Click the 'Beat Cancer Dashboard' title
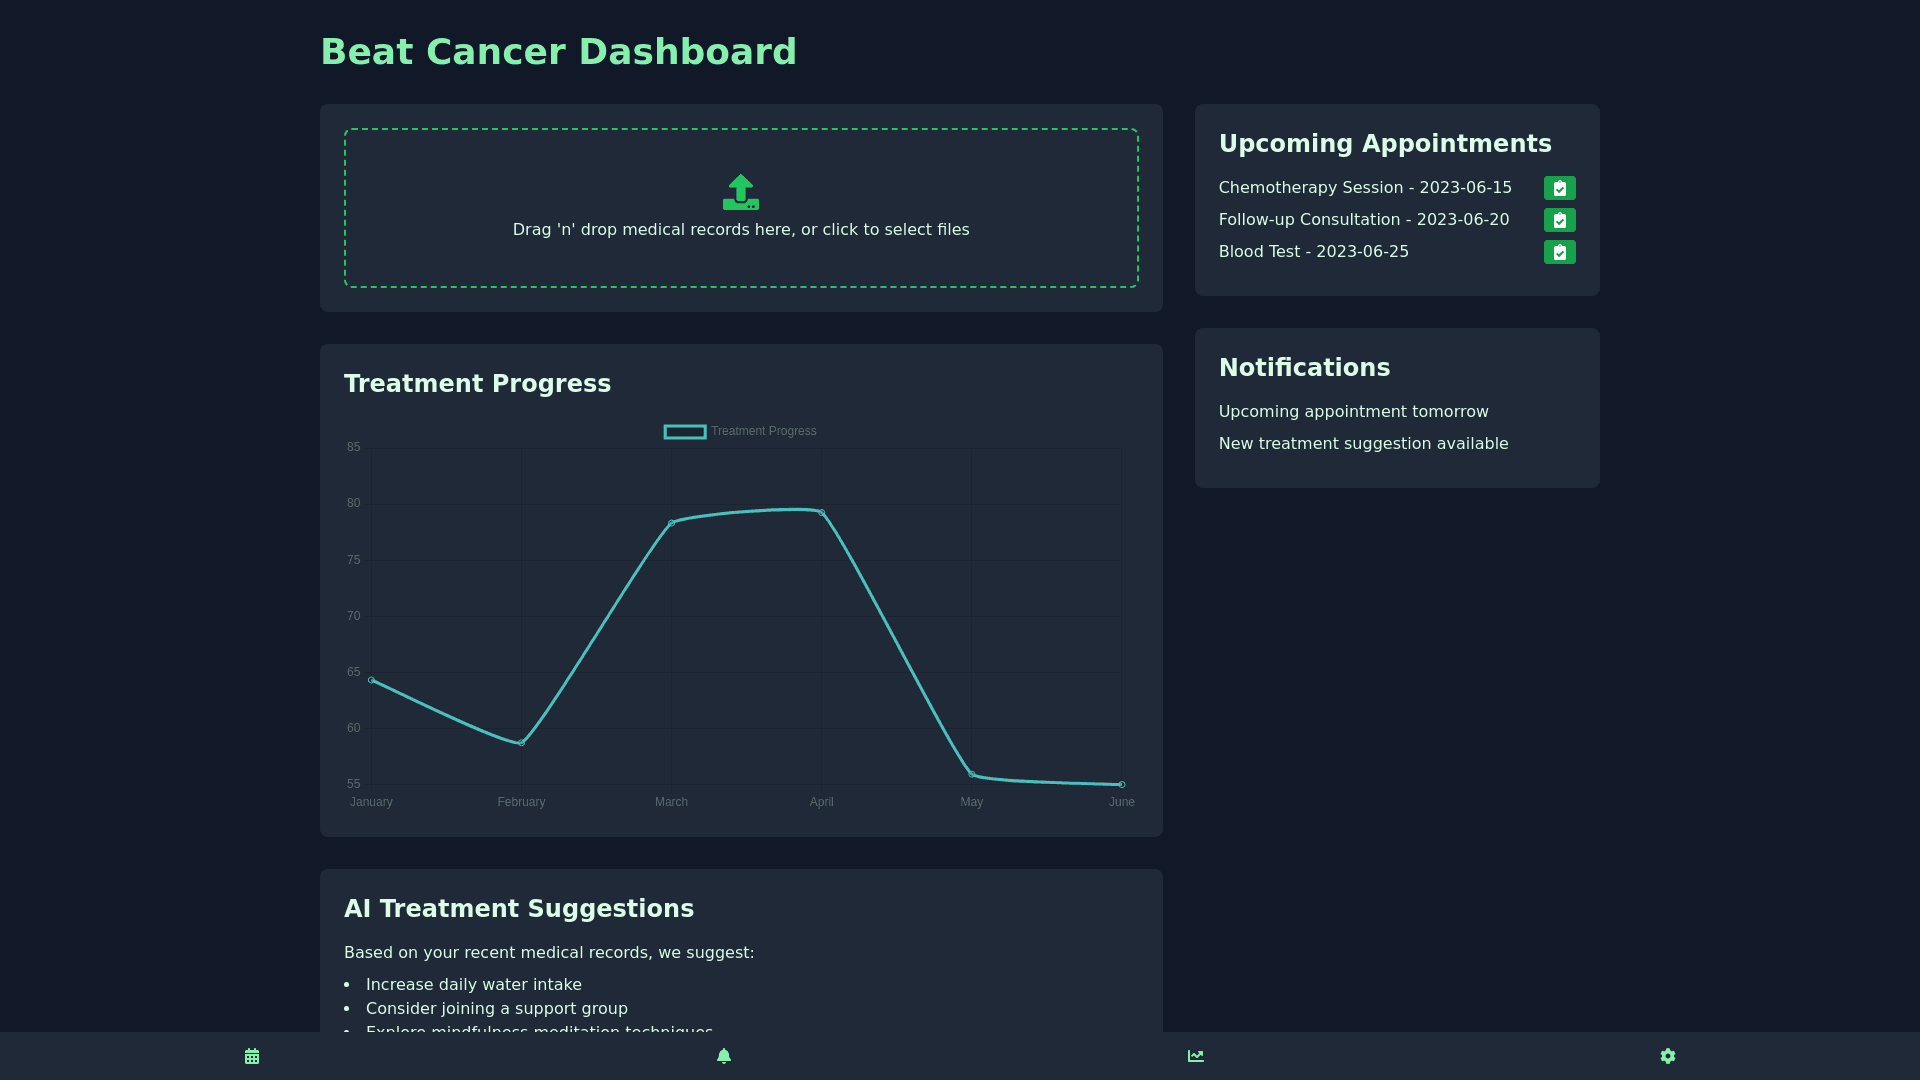1920x1080 pixels. (558, 52)
